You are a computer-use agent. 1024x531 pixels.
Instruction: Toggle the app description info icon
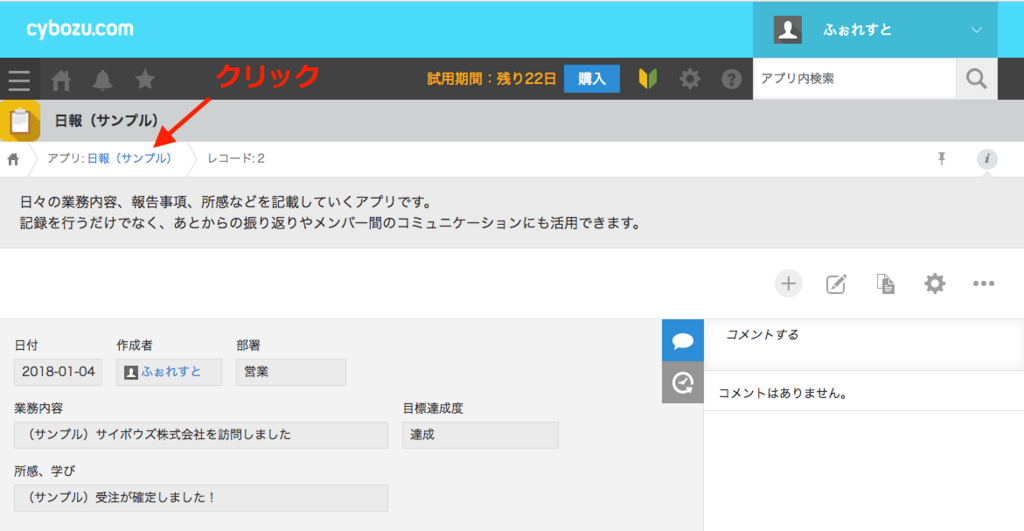[987, 159]
